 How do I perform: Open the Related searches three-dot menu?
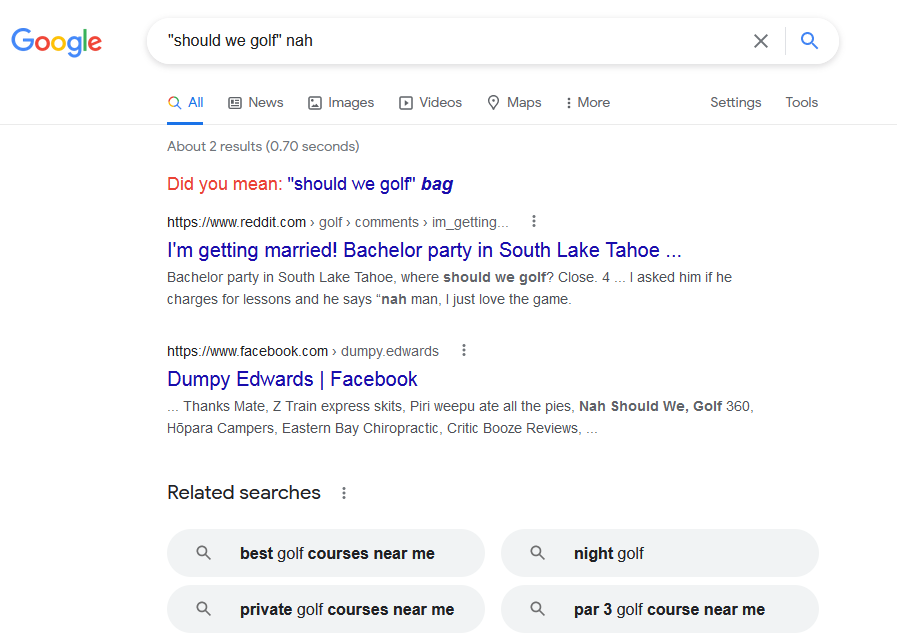pos(344,493)
